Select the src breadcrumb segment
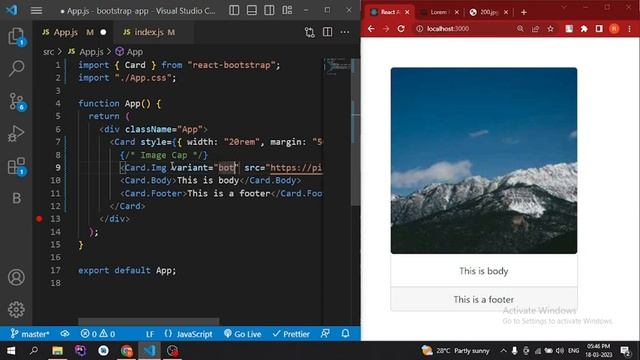This screenshot has width=640, height=360. point(48,52)
